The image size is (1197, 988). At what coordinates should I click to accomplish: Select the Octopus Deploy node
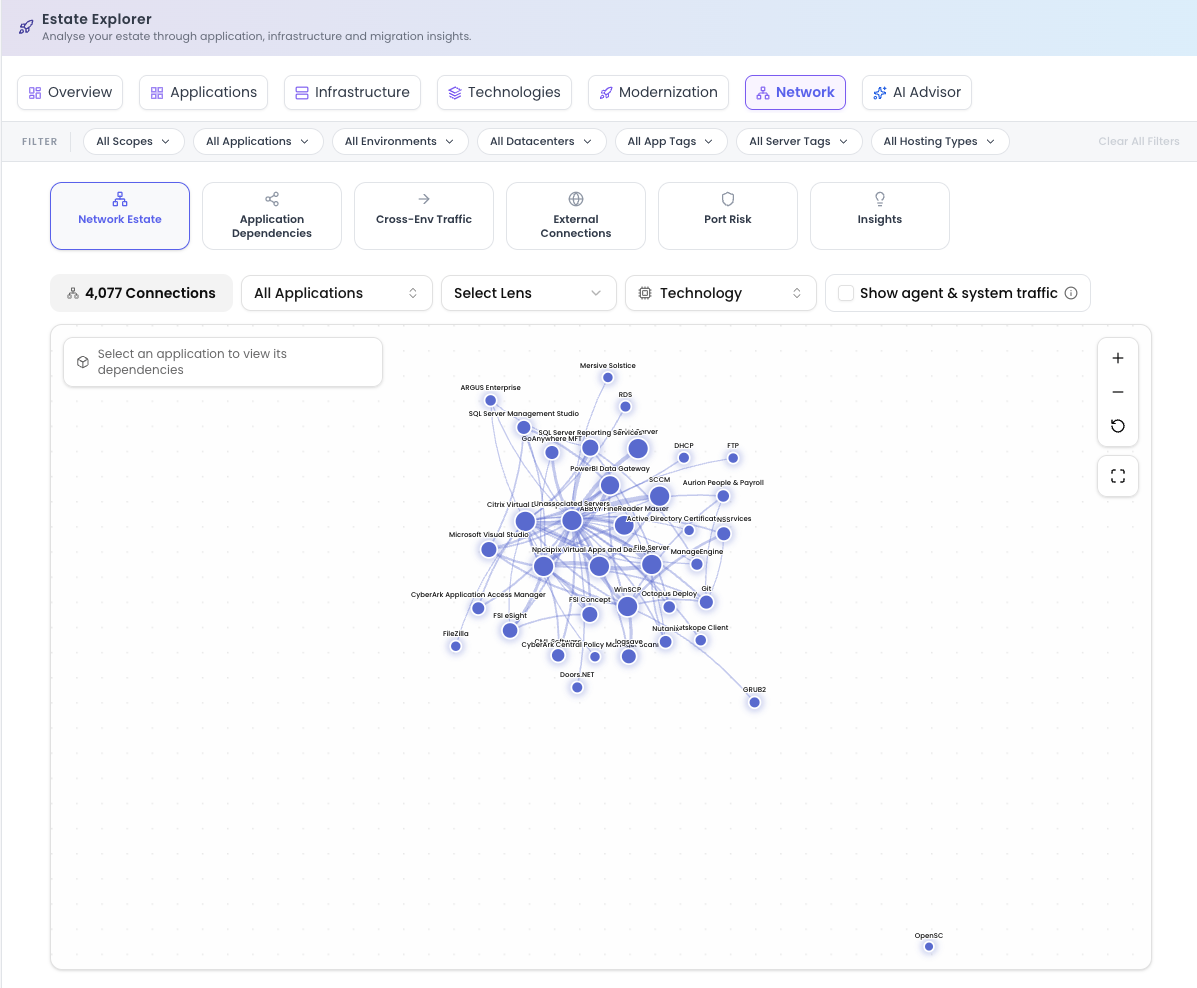click(x=669, y=607)
